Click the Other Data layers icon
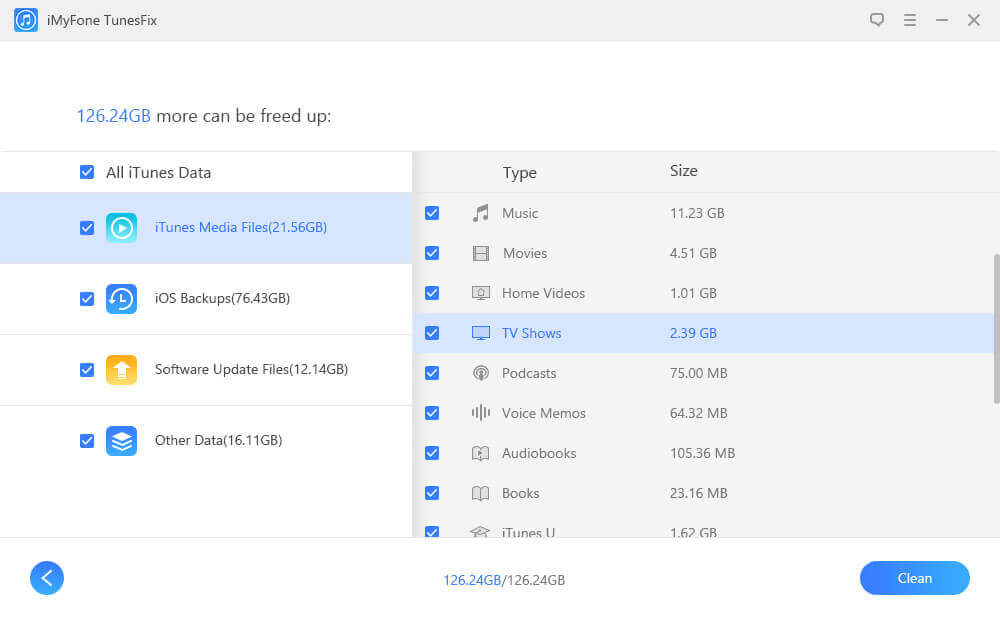The image size is (1000, 618). [x=121, y=441]
